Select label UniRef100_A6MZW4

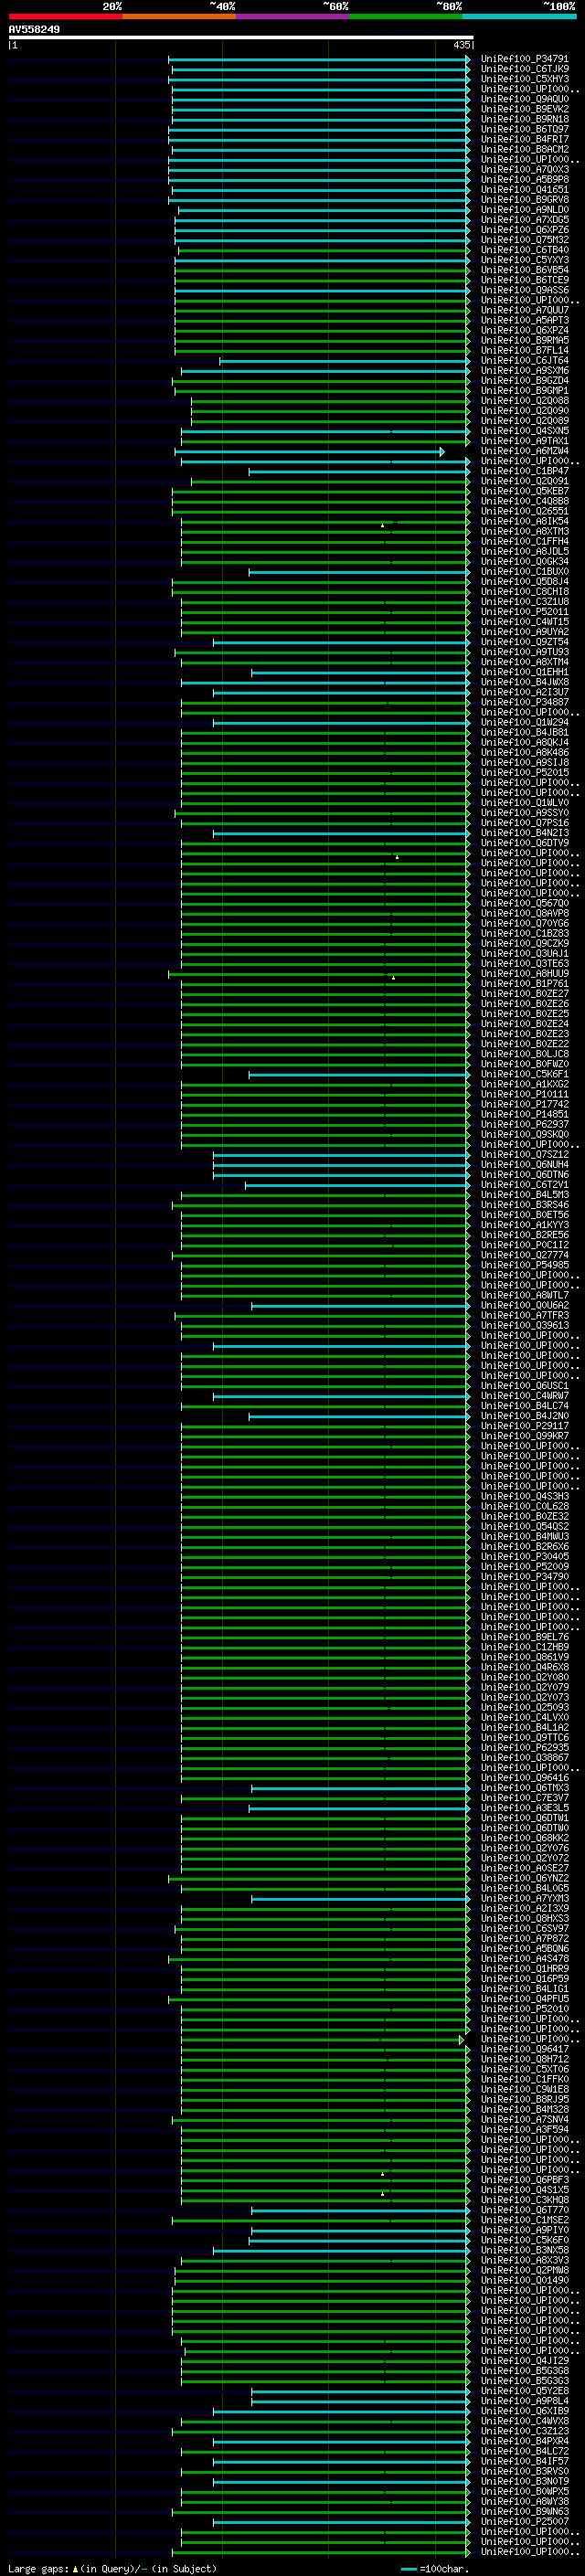click(x=524, y=451)
